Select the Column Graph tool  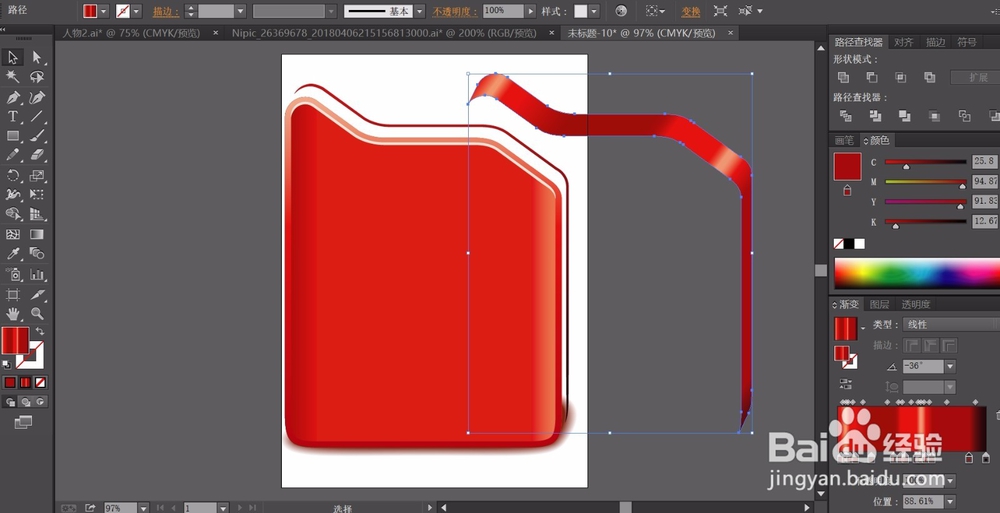coord(37,274)
